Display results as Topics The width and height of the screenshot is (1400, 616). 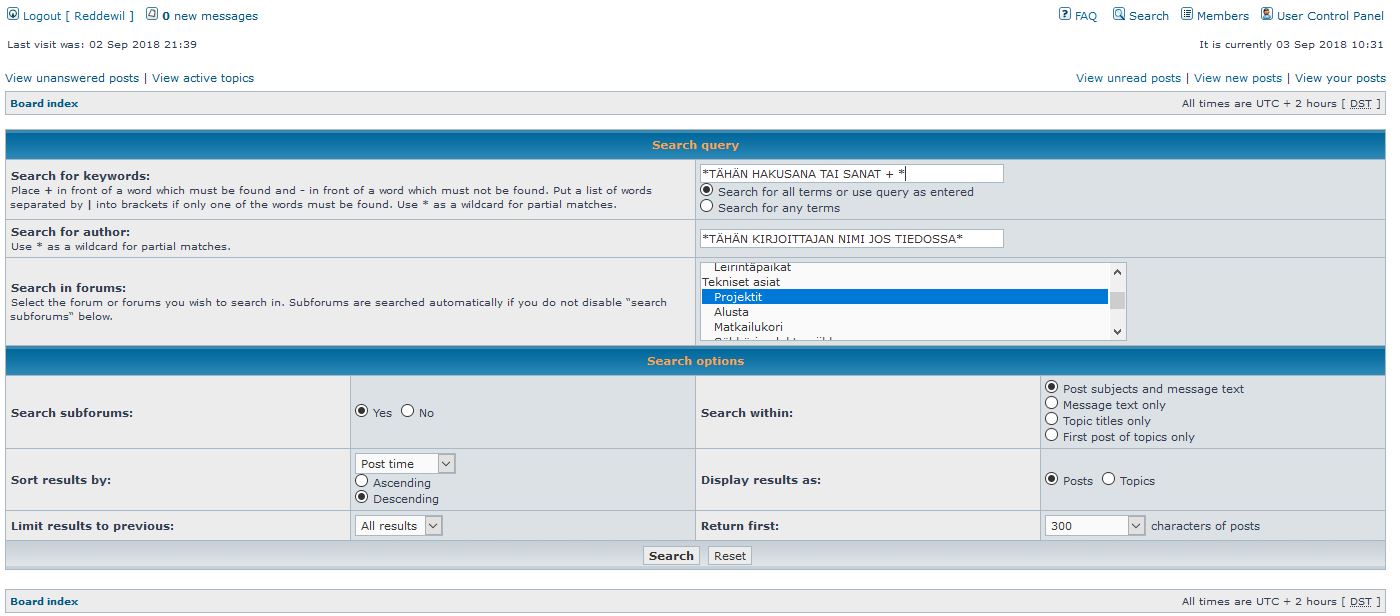pyautogui.click(x=1108, y=479)
